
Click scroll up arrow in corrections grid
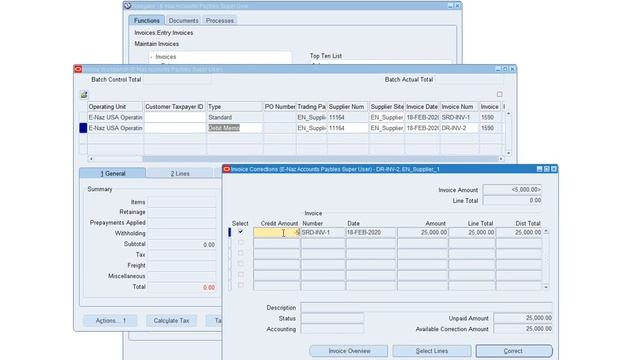point(546,231)
